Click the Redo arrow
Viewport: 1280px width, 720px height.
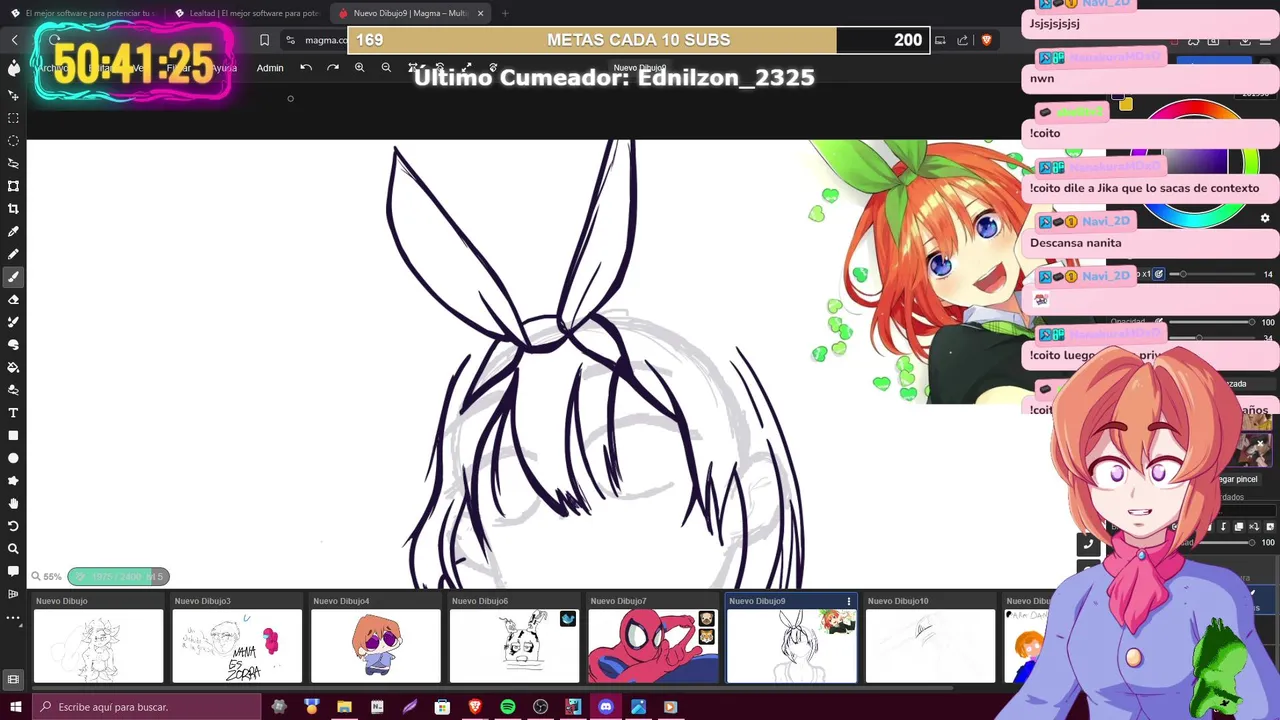click(x=333, y=68)
